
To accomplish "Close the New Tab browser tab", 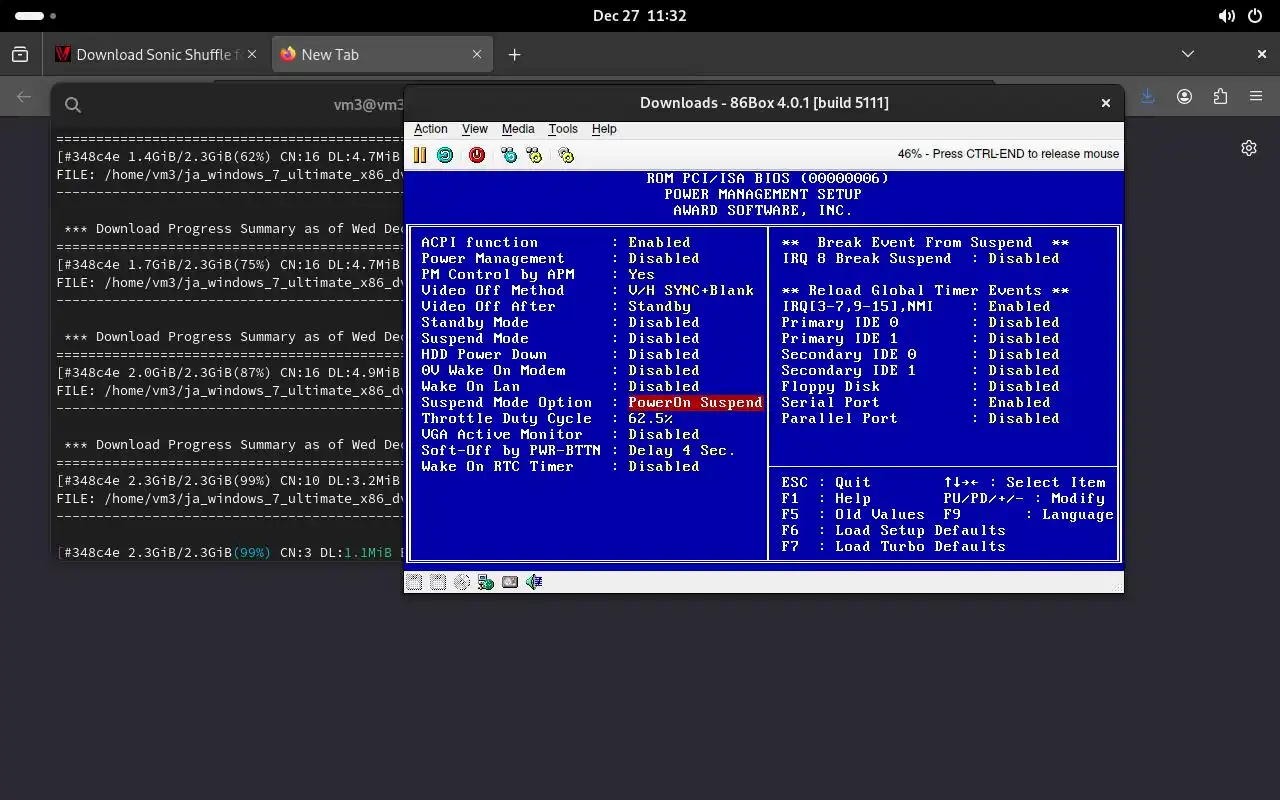I will tap(478, 55).
